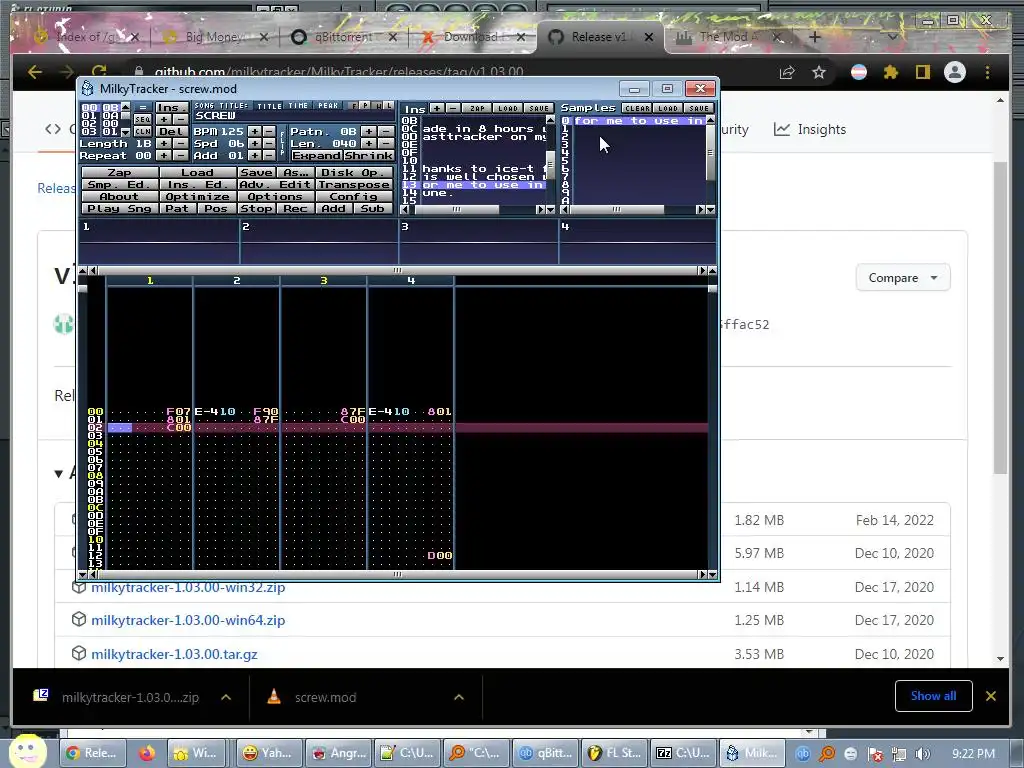Insert an order list position with Ins.
Screen dimensions: 1024x768
point(172,108)
